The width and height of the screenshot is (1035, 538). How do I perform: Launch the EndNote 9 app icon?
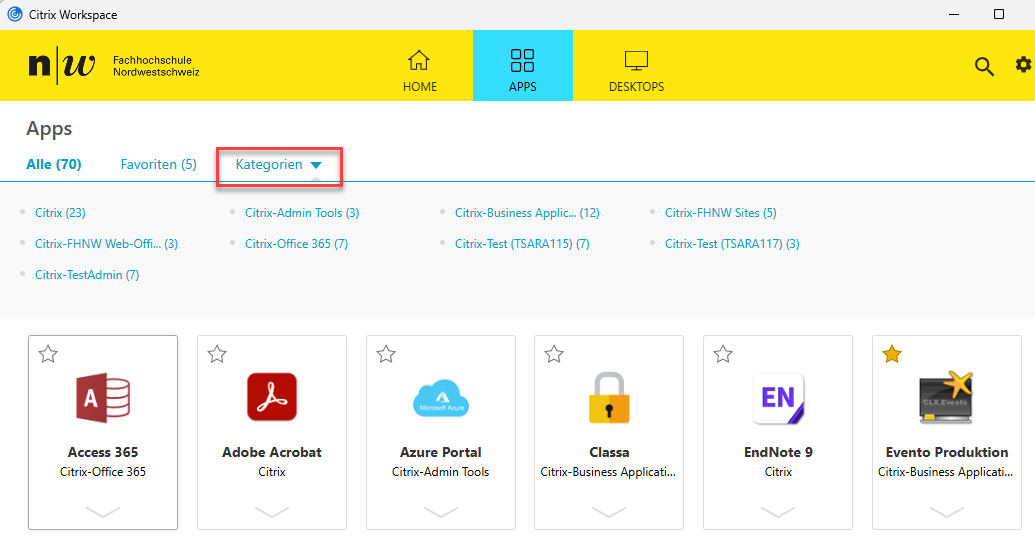click(778, 397)
